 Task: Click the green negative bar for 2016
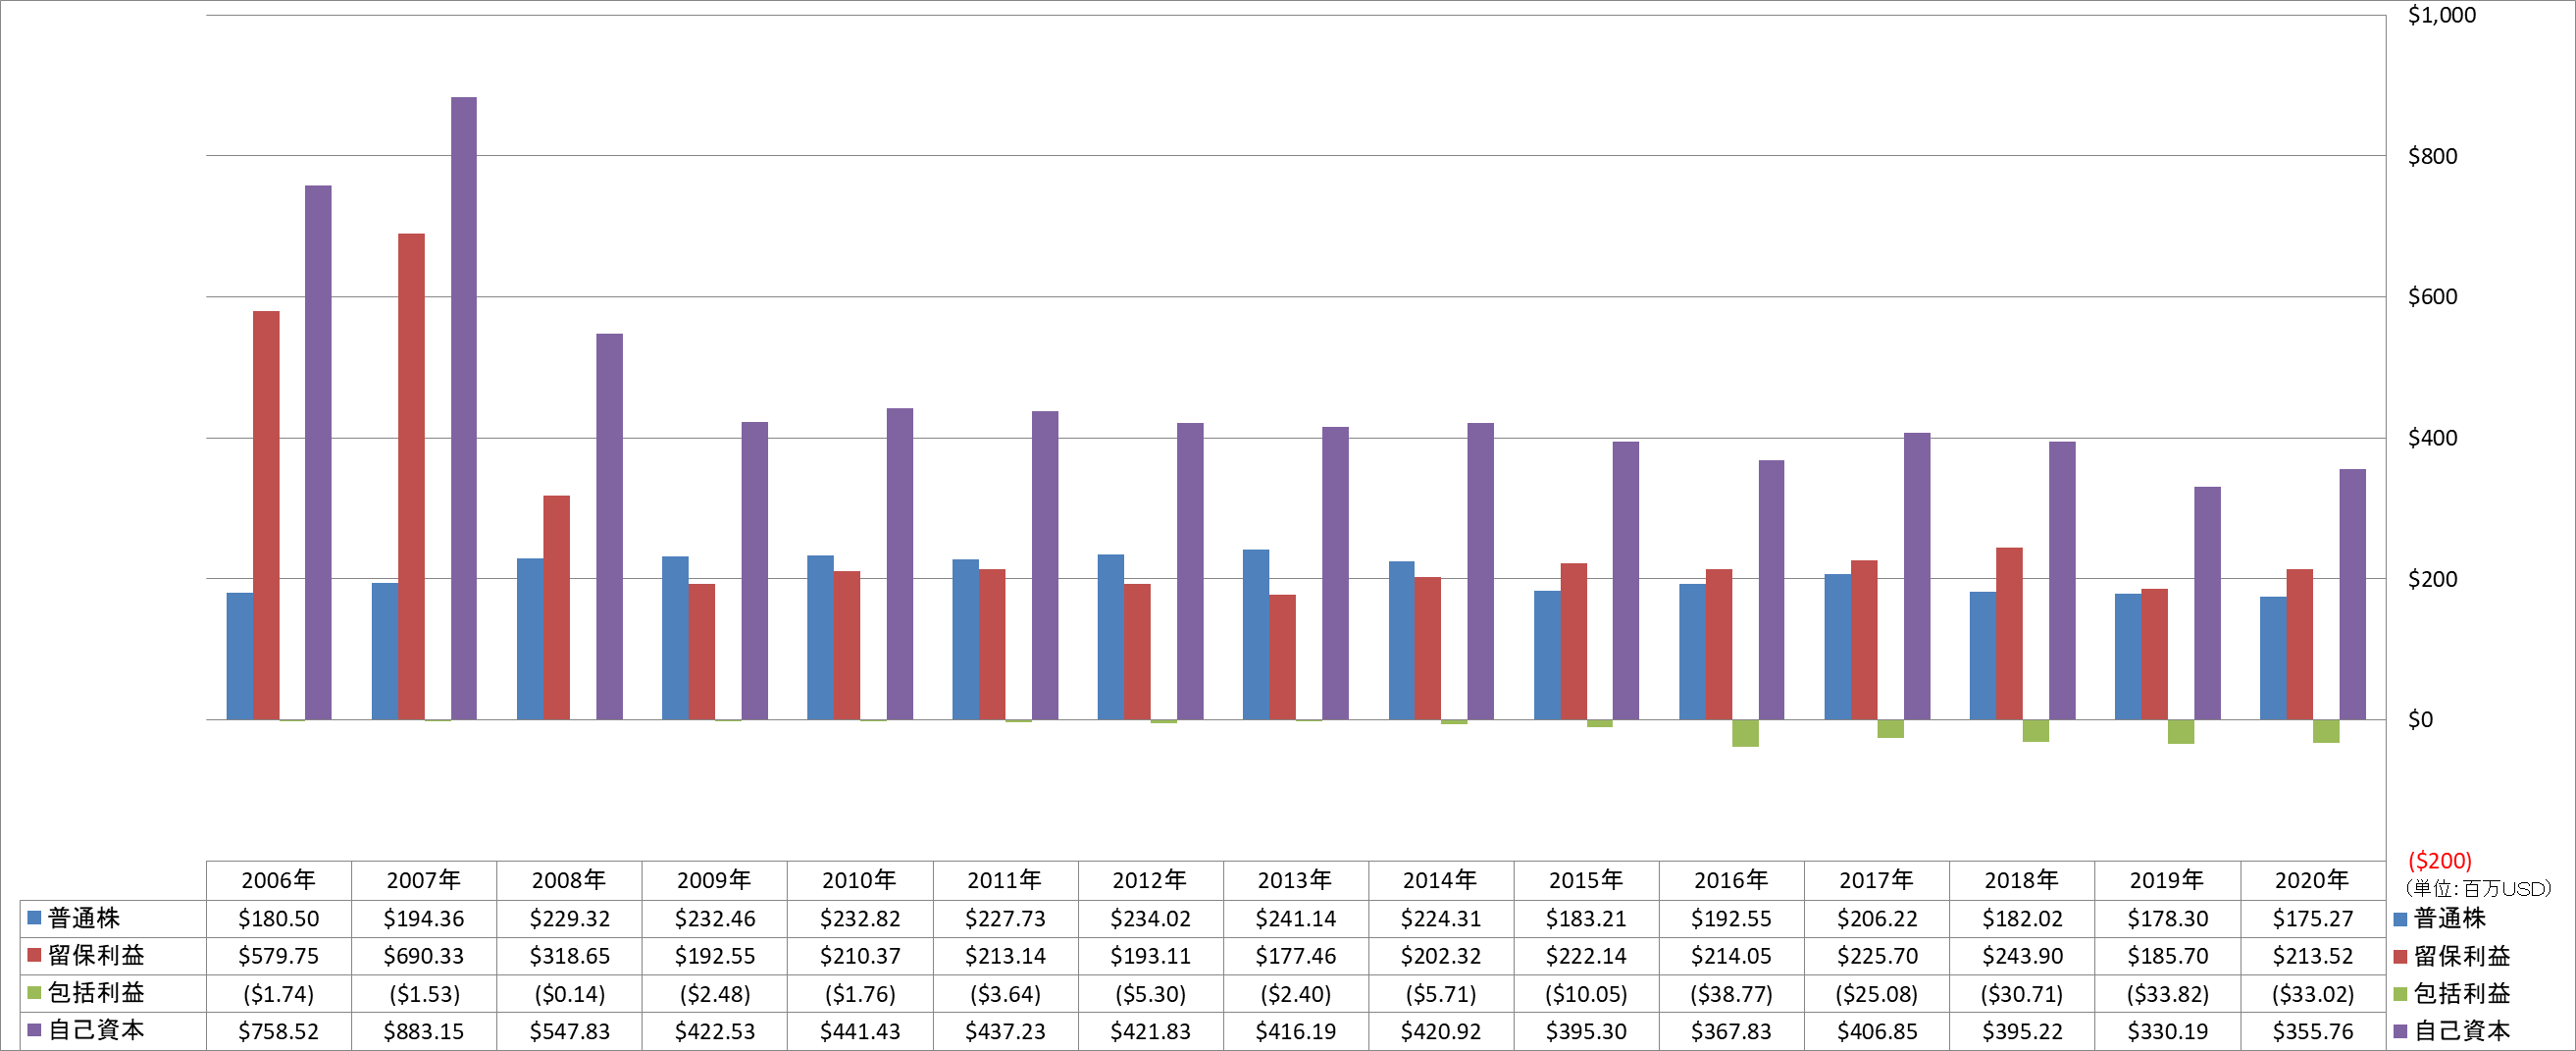click(1745, 733)
